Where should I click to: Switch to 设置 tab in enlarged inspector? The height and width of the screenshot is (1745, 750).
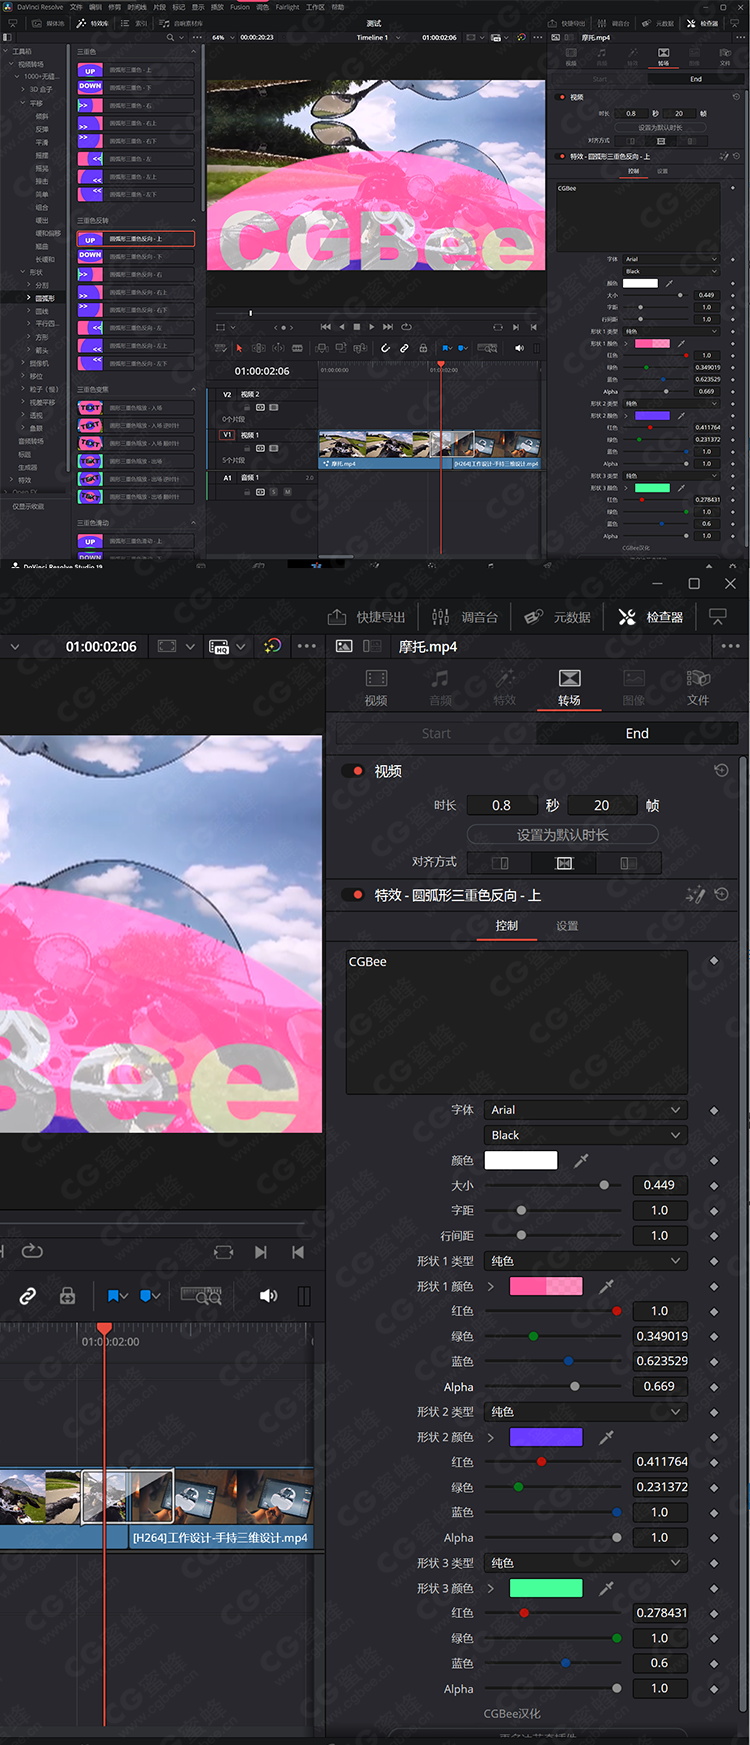pos(567,926)
